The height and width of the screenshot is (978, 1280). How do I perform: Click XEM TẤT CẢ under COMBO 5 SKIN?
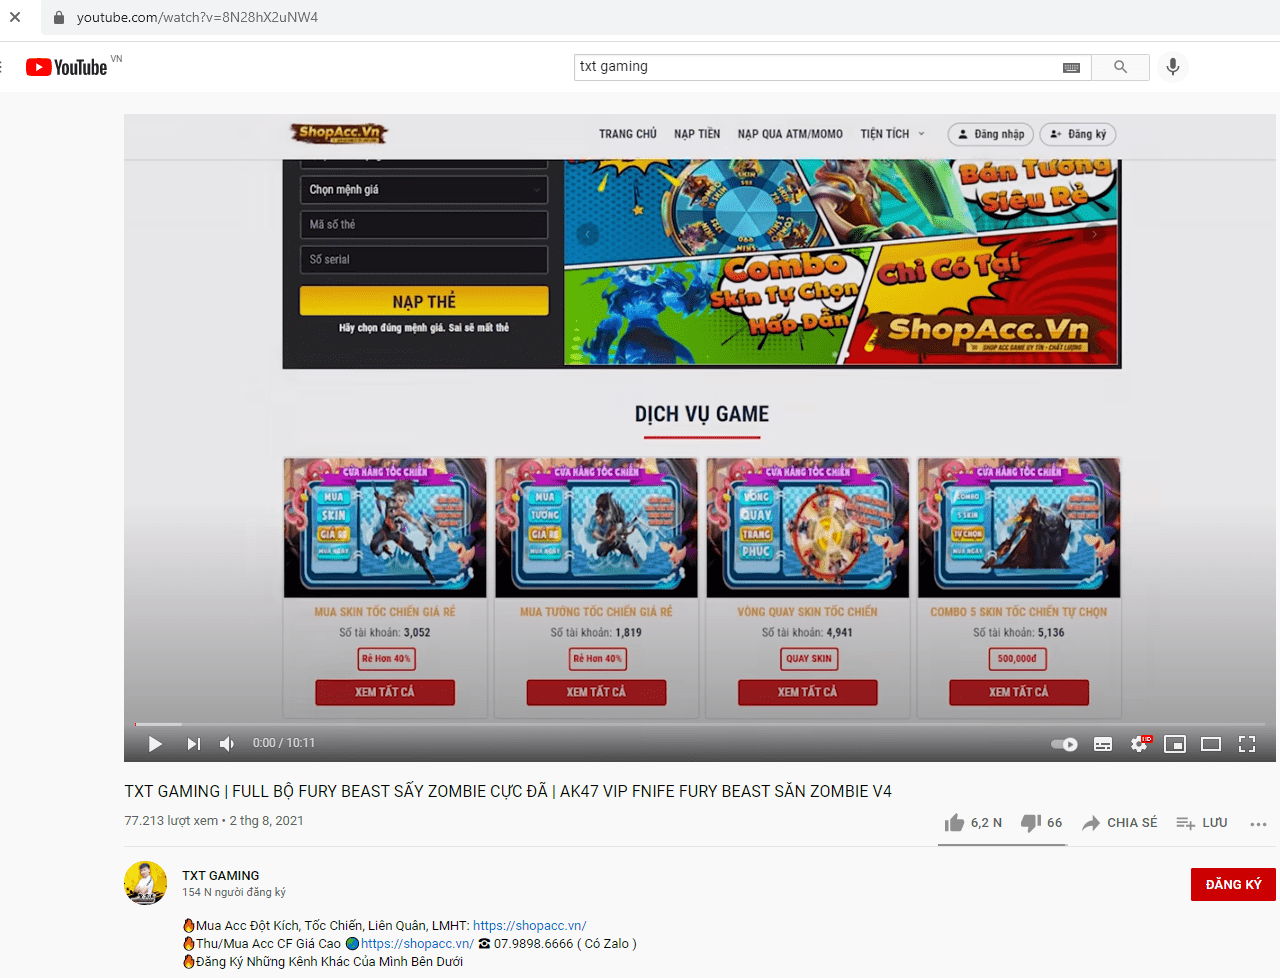pos(1019,692)
